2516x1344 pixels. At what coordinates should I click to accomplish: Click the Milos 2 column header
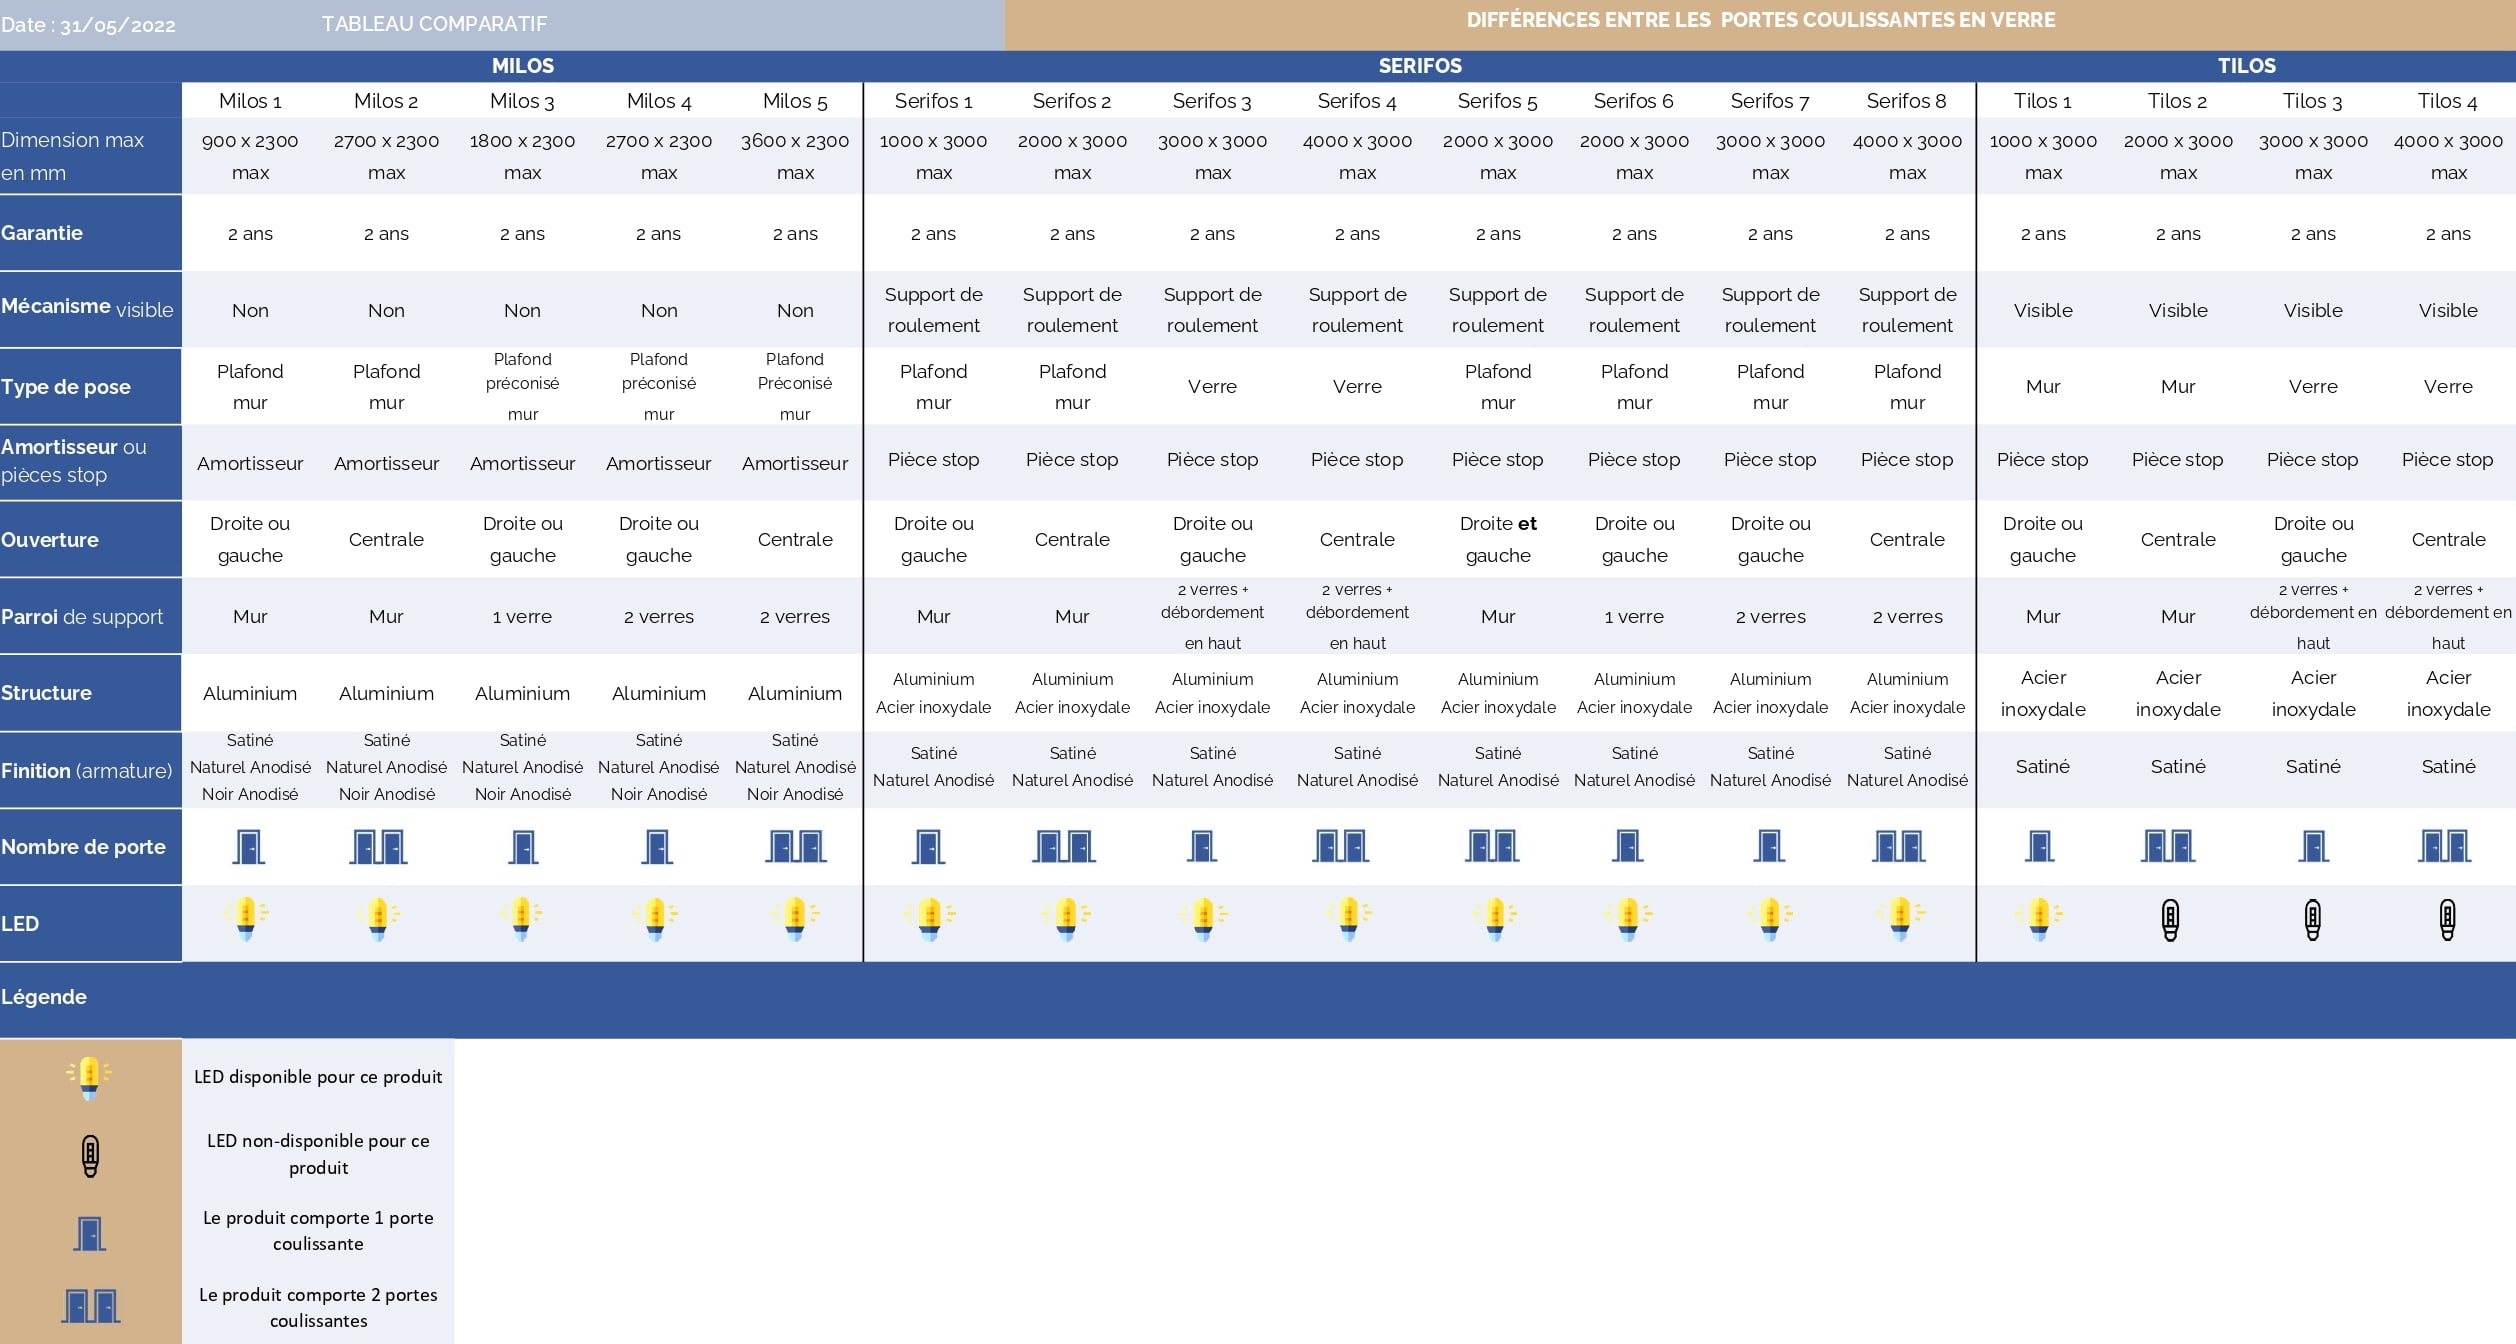pos(386,101)
